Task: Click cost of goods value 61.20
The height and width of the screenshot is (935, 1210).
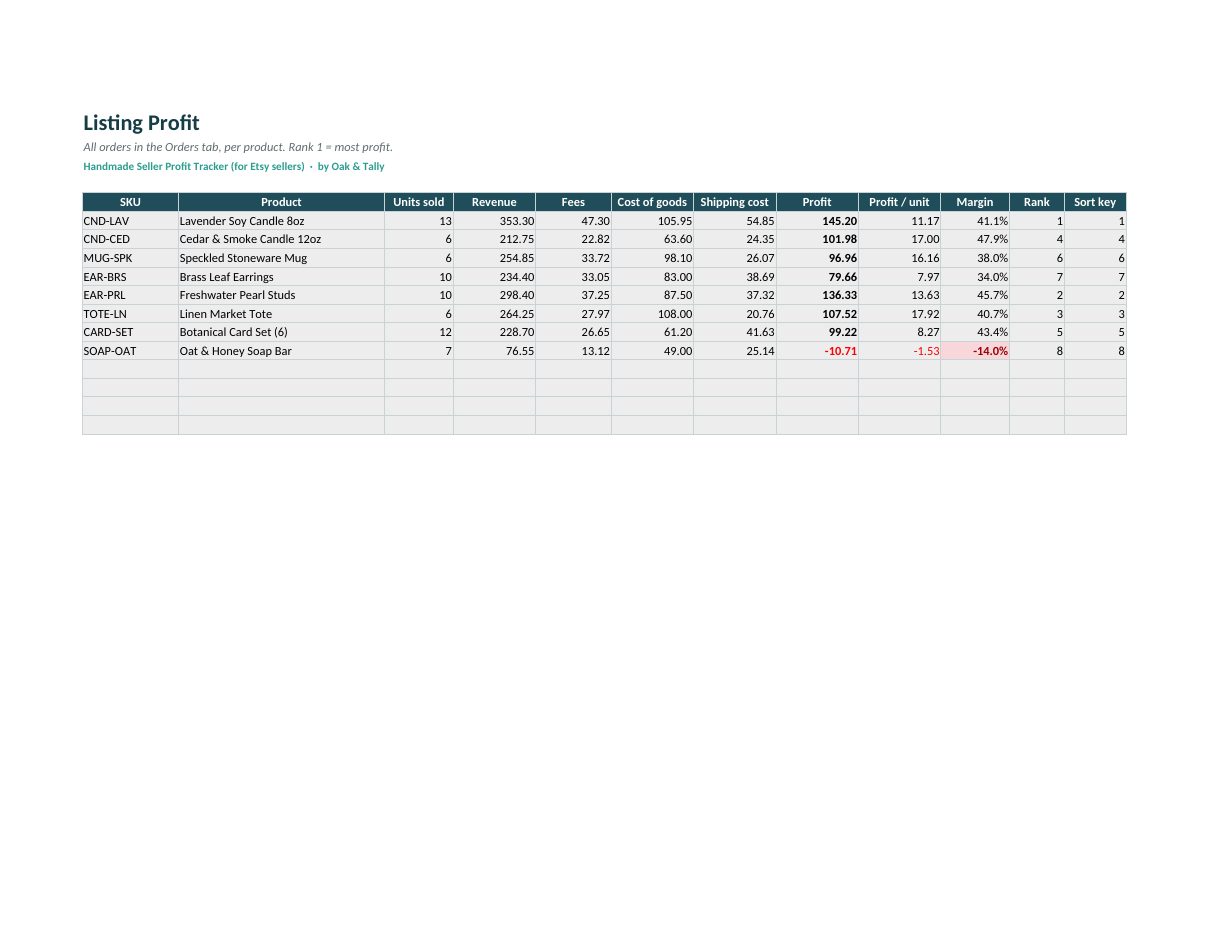Action: (652, 332)
